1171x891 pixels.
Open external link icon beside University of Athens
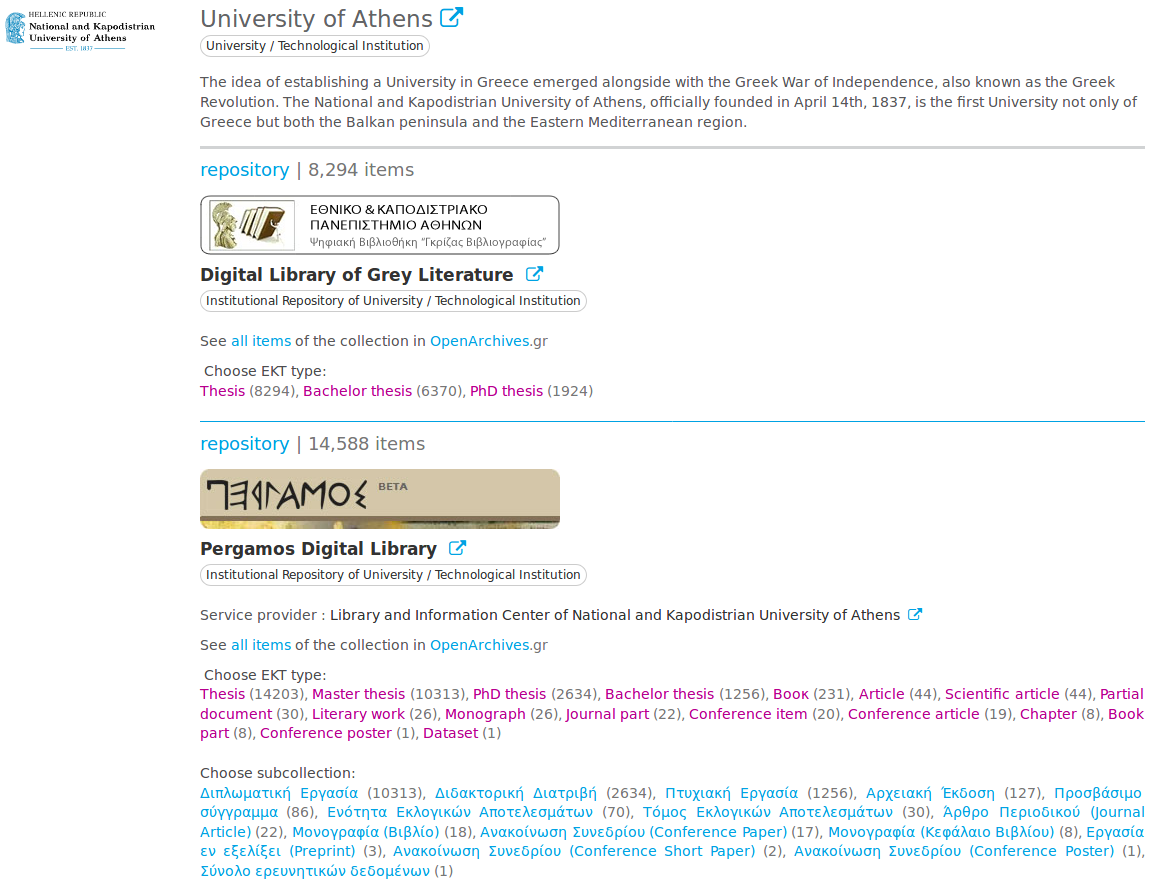(452, 18)
